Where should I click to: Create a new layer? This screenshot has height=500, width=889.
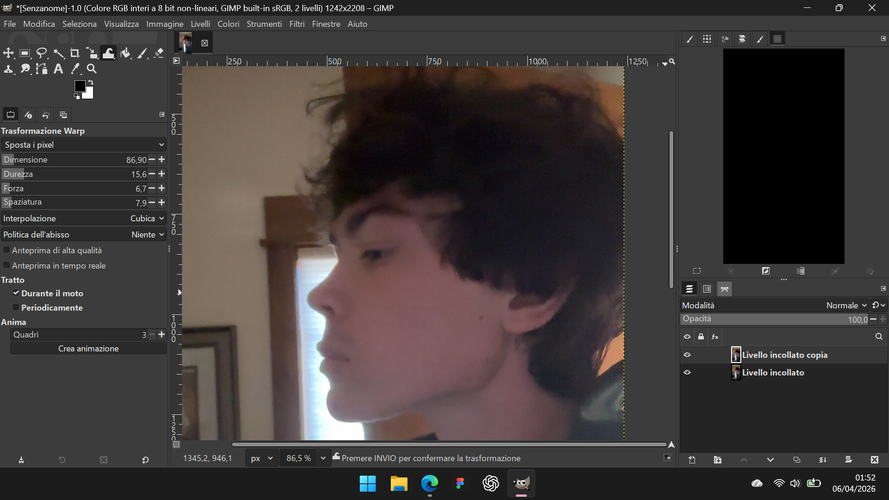[x=692, y=460]
